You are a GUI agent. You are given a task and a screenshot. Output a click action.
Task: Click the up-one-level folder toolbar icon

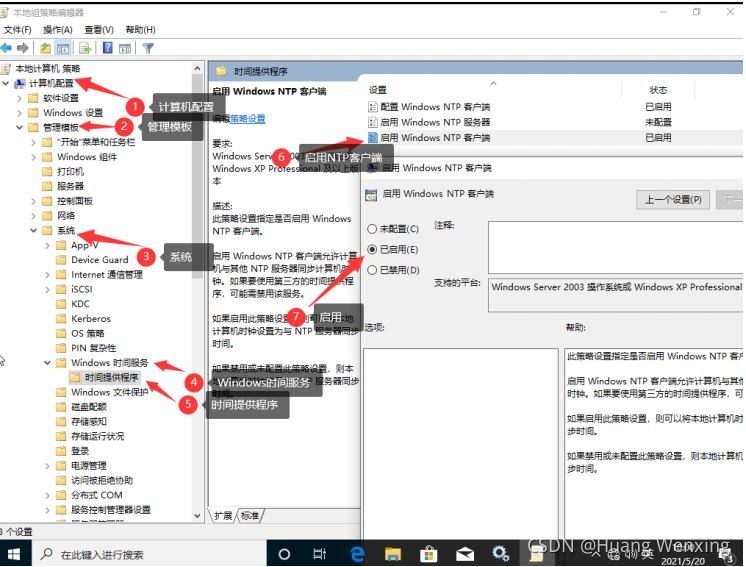point(45,48)
